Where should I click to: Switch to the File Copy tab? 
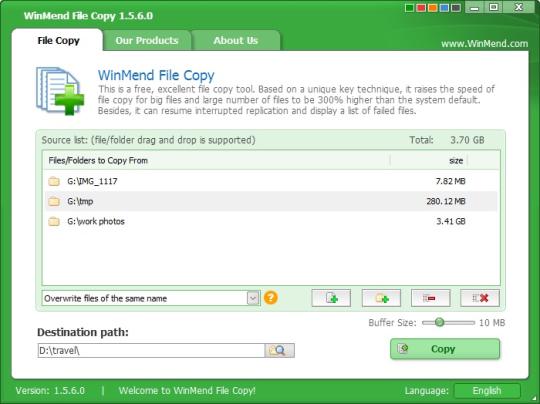(58, 40)
